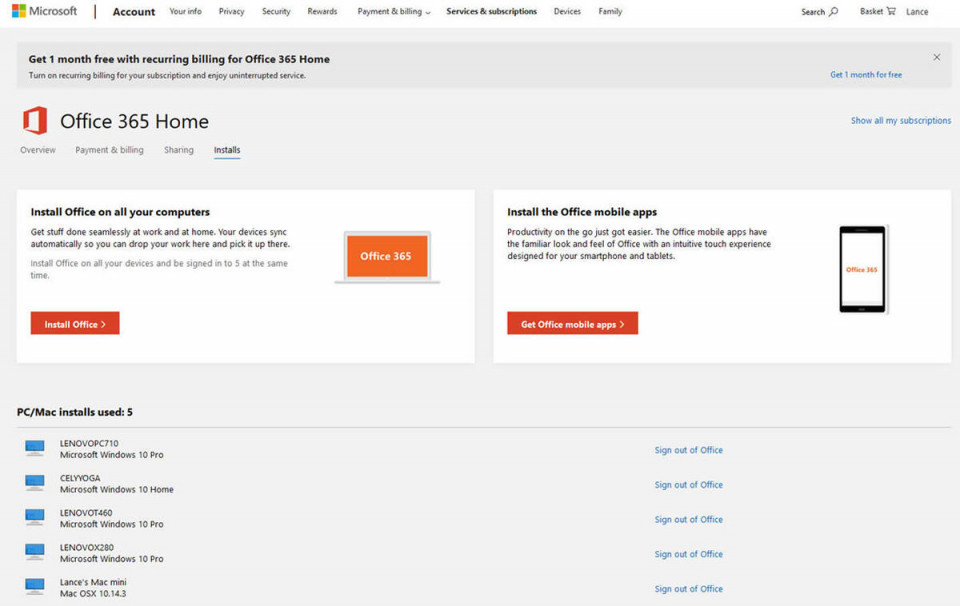Click the LENOVOPC710 computer icon

tap(34, 448)
